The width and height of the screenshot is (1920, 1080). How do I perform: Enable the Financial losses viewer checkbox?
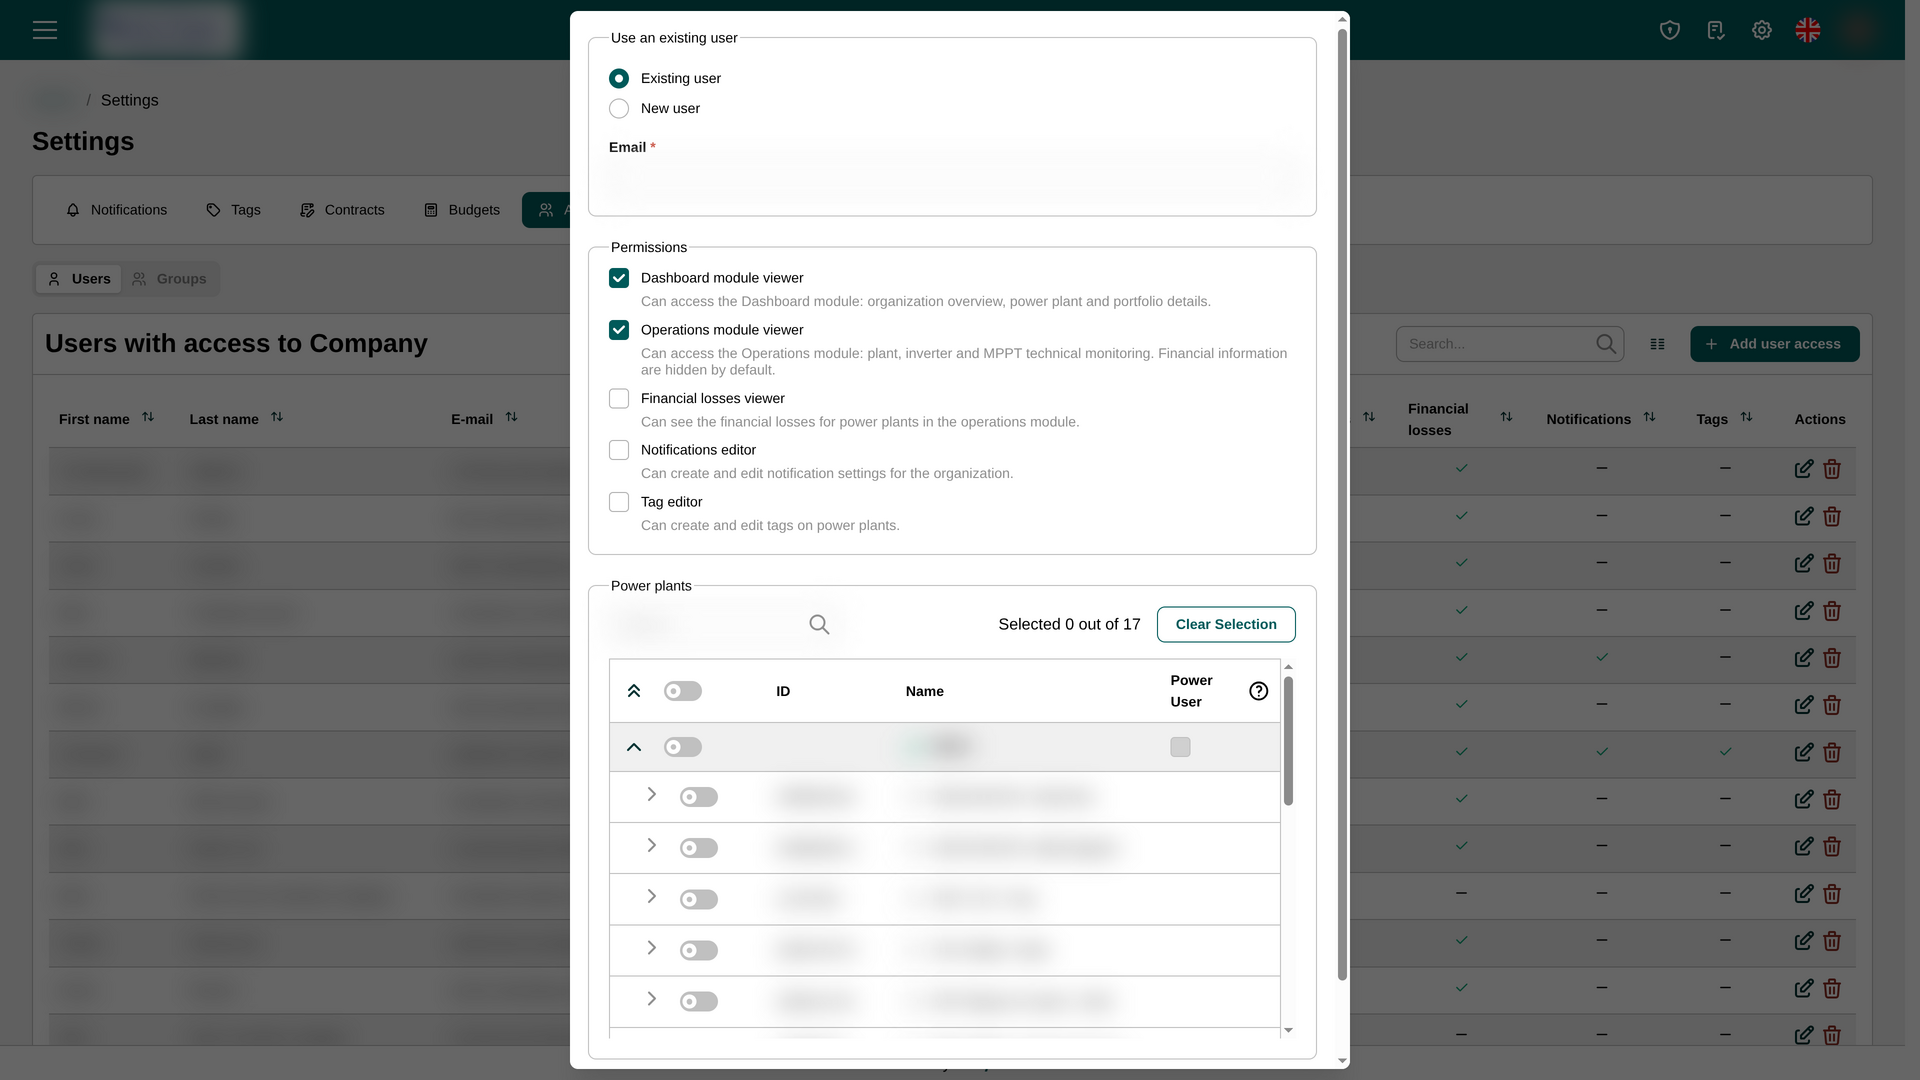tap(619, 399)
